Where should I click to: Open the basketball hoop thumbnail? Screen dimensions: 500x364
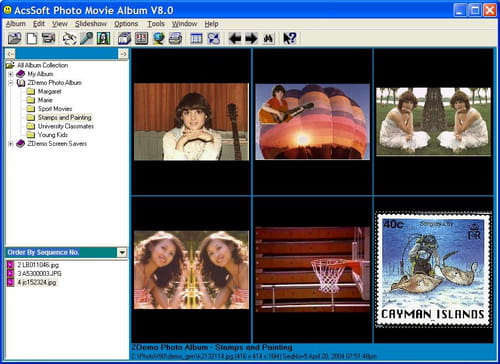[x=312, y=270]
